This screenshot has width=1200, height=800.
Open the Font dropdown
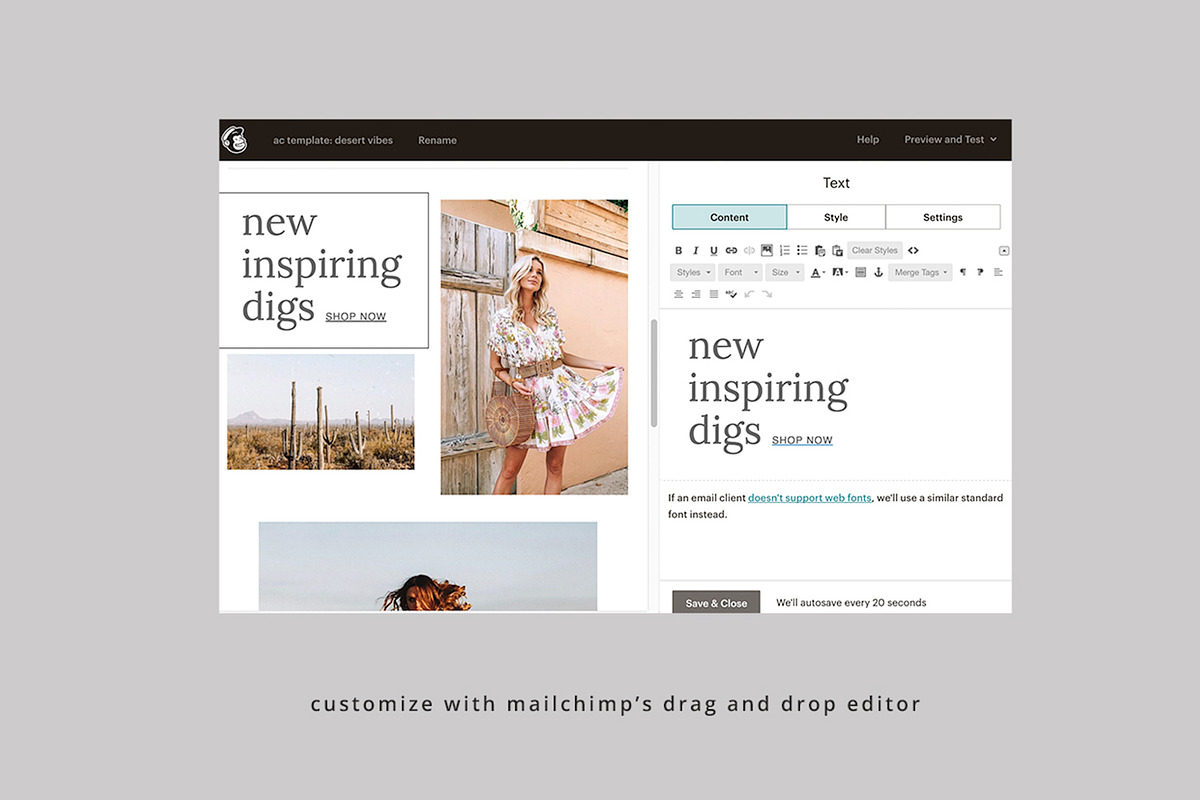[740, 272]
